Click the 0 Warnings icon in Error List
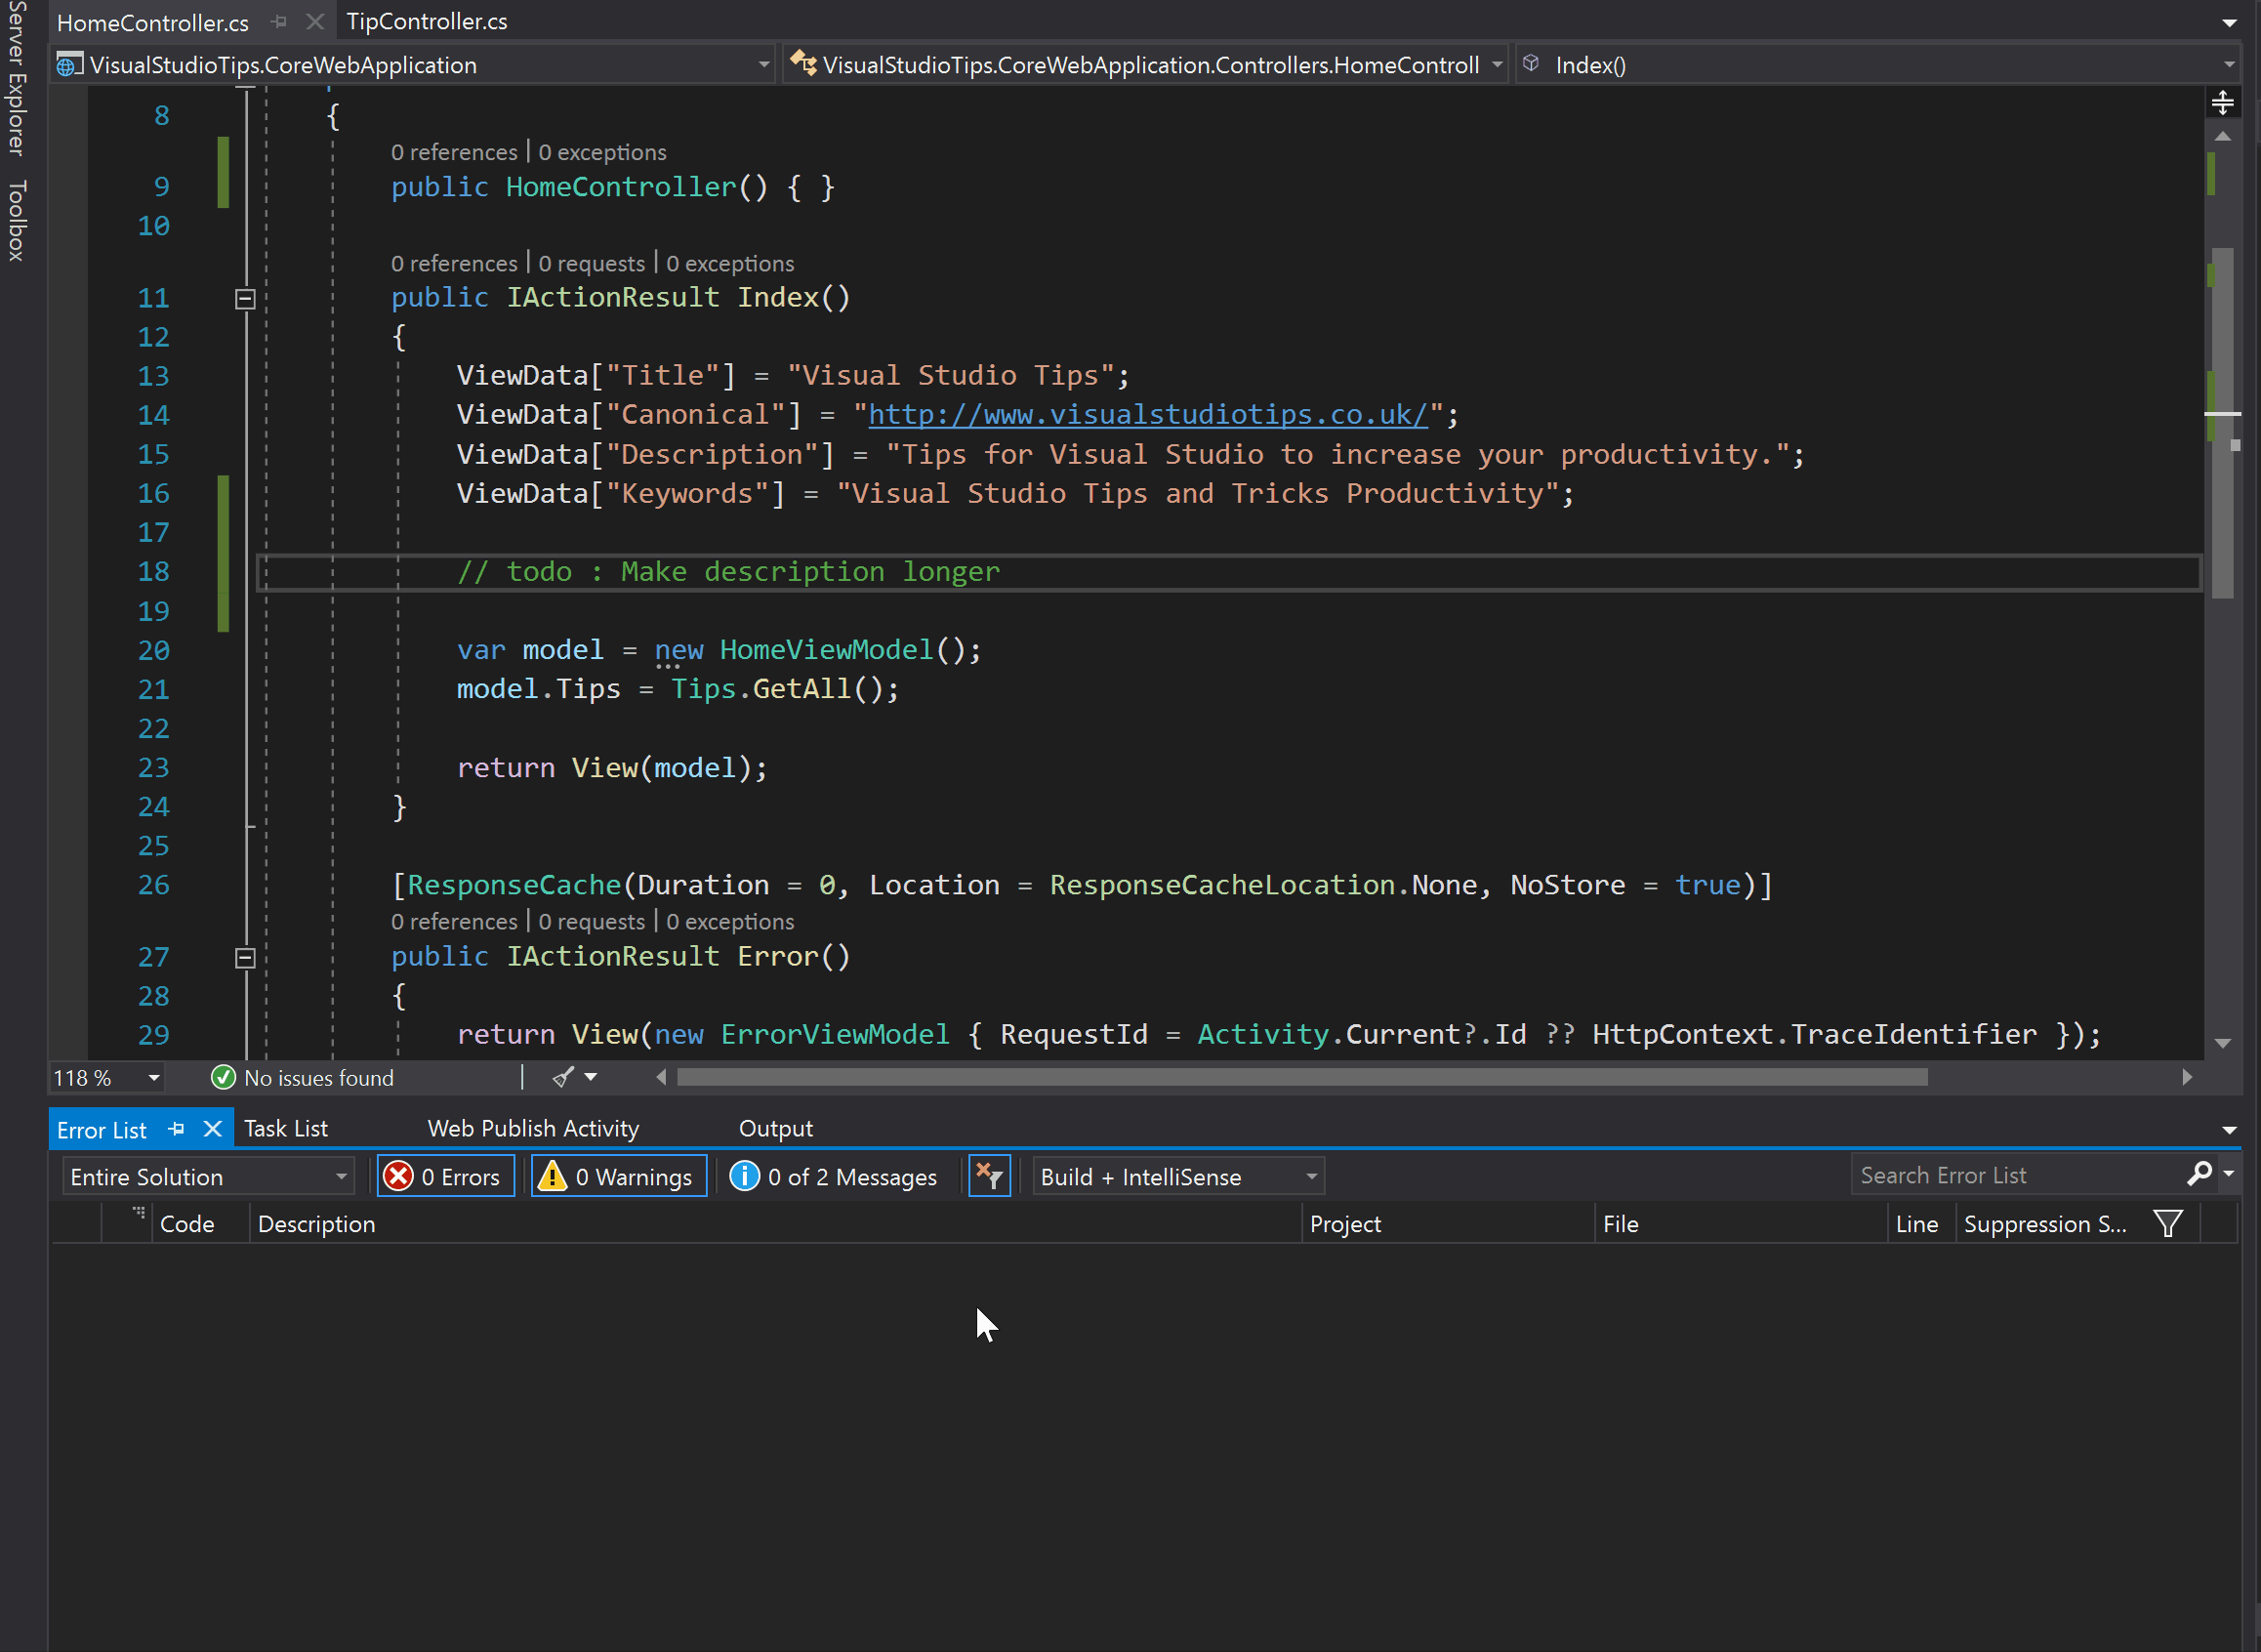 [618, 1175]
